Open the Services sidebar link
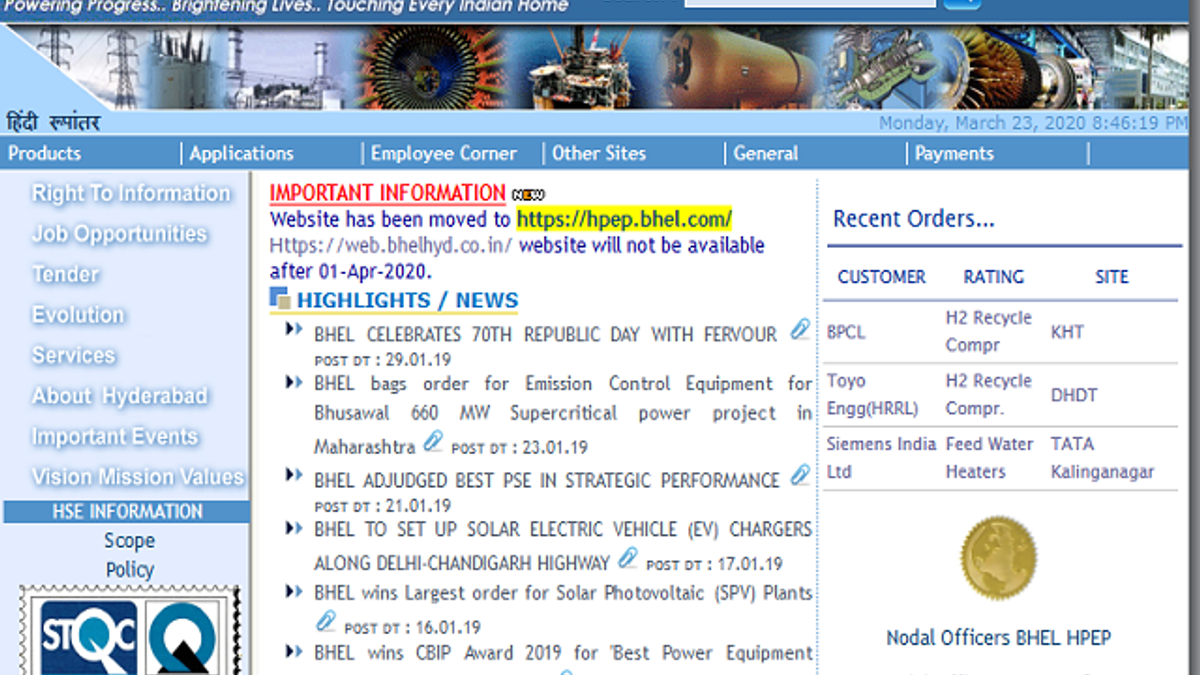 tap(74, 355)
